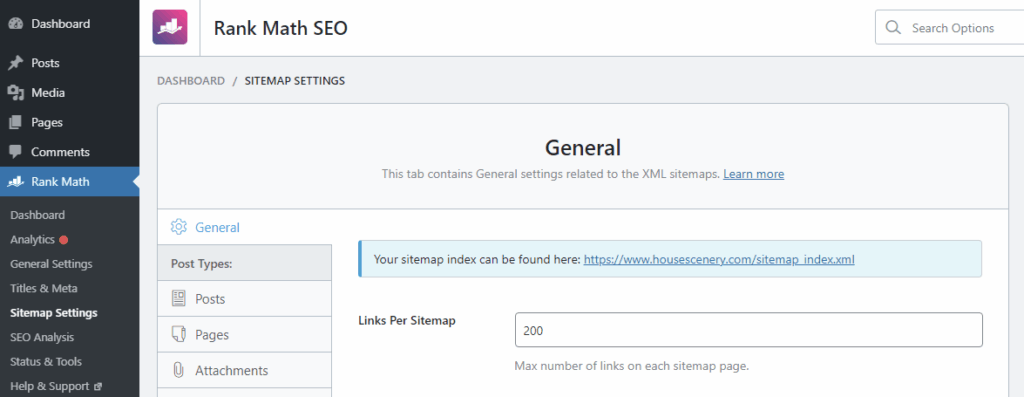Image resolution: width=1024 pixels, height=397 pixels.
Task: Click the search magnifier icon
Action: [x=892, y=28]
